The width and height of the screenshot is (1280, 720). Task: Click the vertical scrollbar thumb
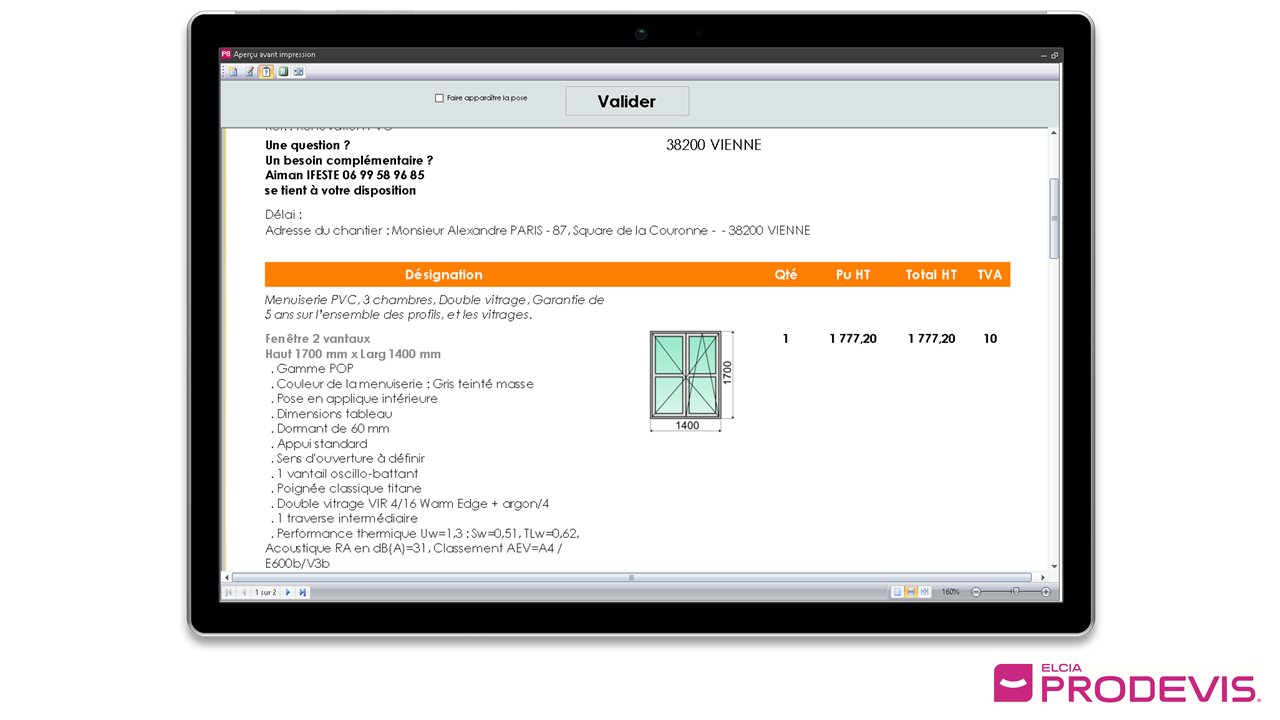point(1054,219)
